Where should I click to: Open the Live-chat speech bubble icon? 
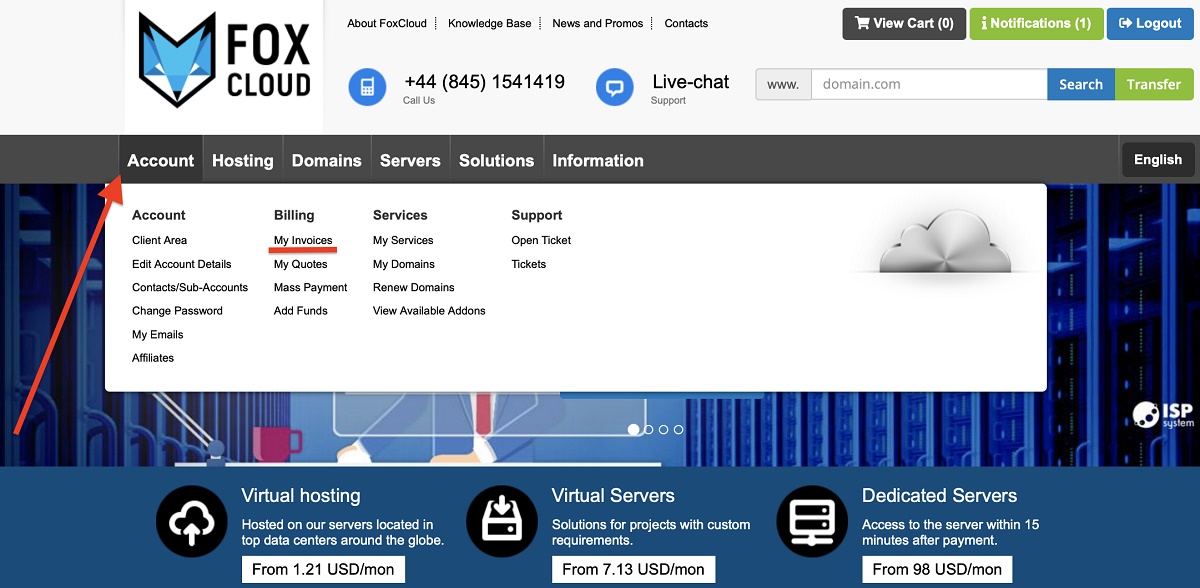click(614, 87)
